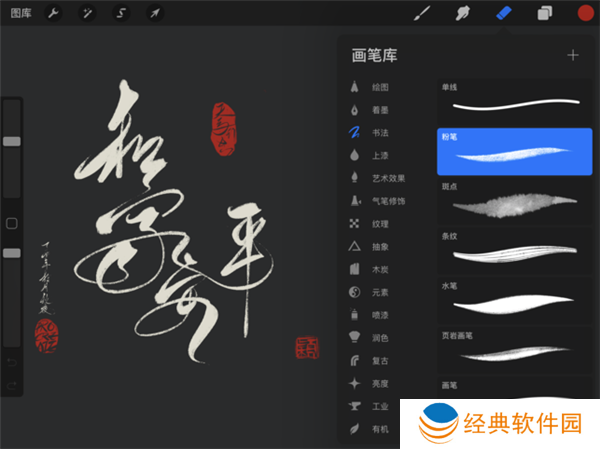
Task: Click the upper brush size slider
Action: 12,142
